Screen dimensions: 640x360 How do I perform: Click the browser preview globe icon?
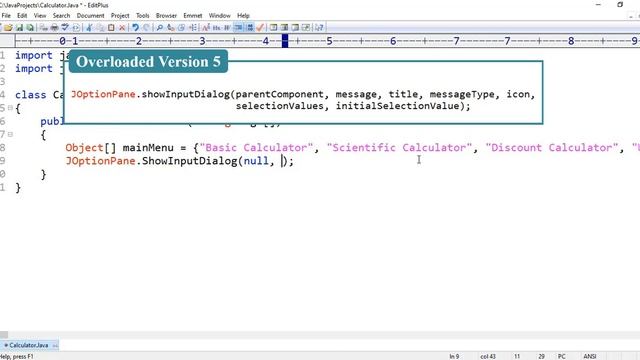[x=76, y=28]
